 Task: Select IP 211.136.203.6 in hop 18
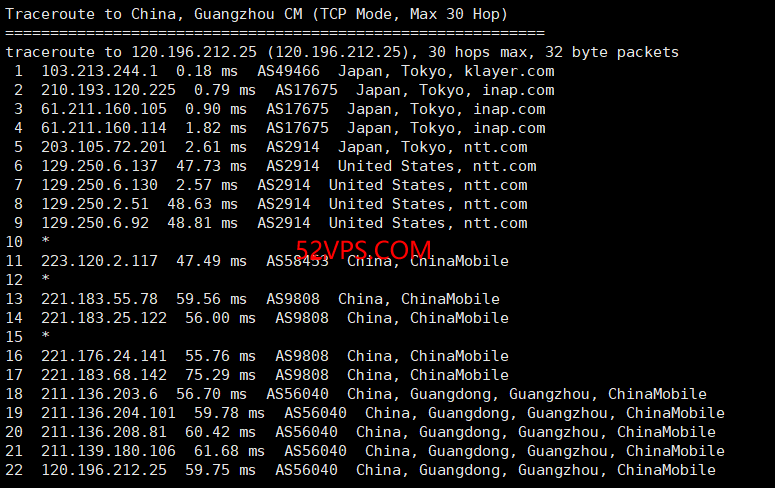point(99,394)
